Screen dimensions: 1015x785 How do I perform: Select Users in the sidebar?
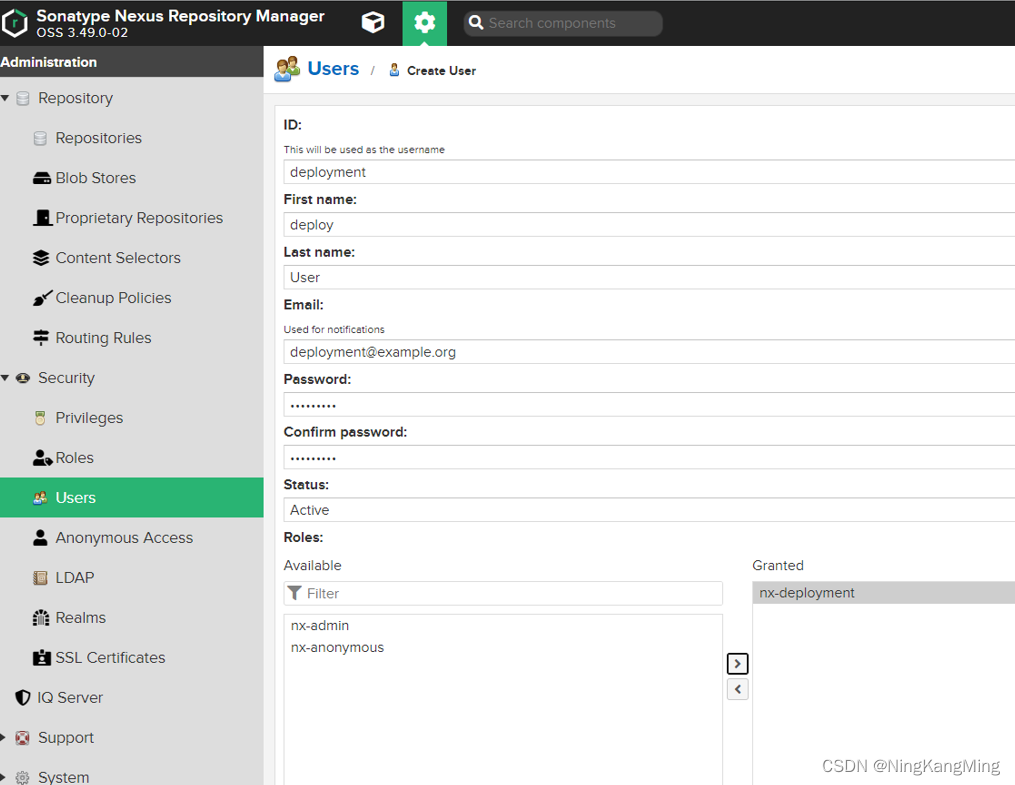(x=131, y=498)
